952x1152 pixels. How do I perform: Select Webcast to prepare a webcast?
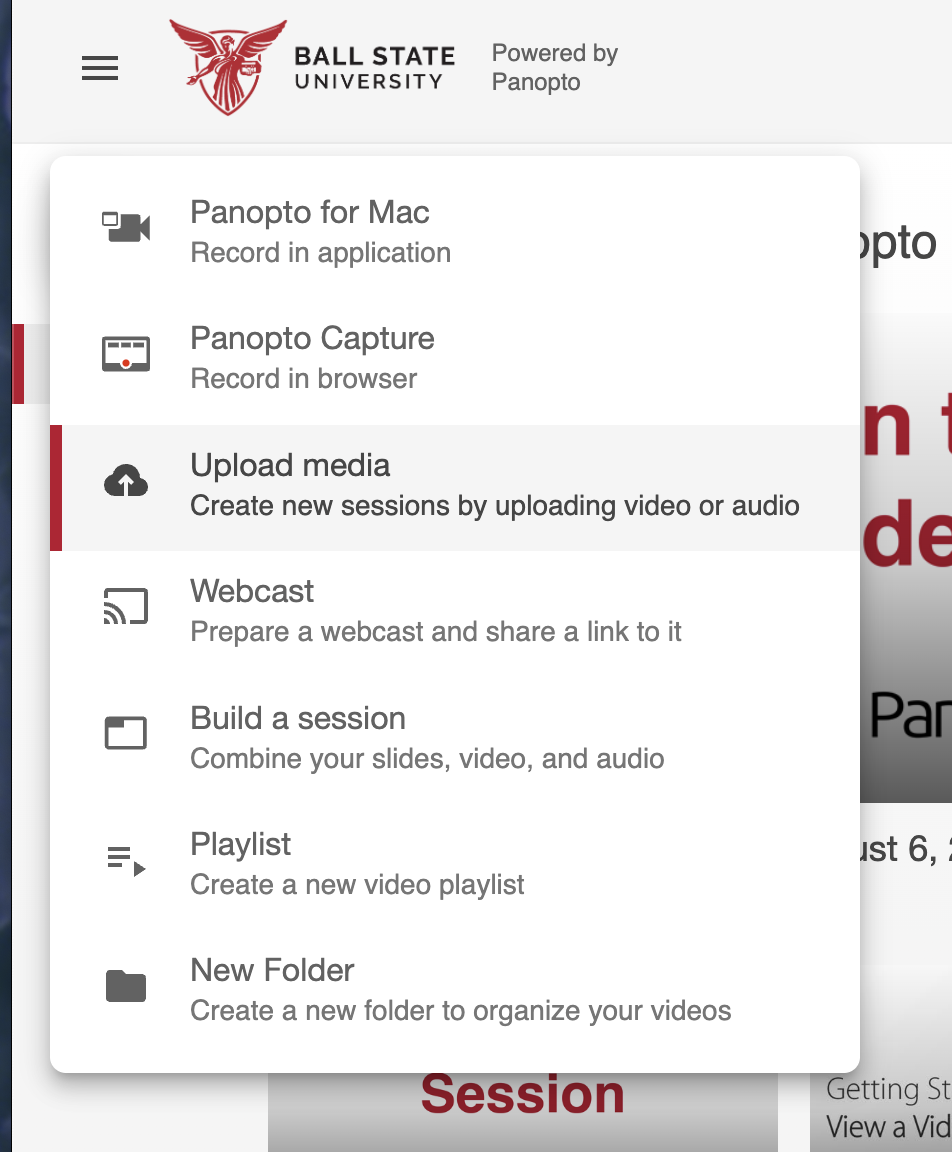coord(252,591)
